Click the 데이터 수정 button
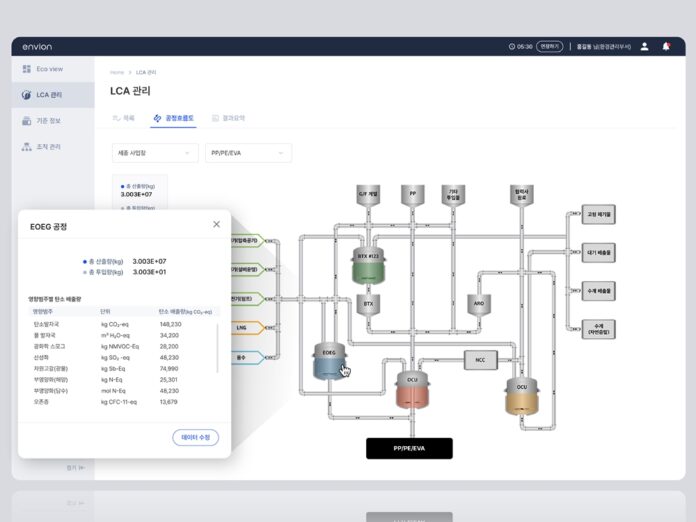This screenshot has height=522, width=696. pos(195,437)
